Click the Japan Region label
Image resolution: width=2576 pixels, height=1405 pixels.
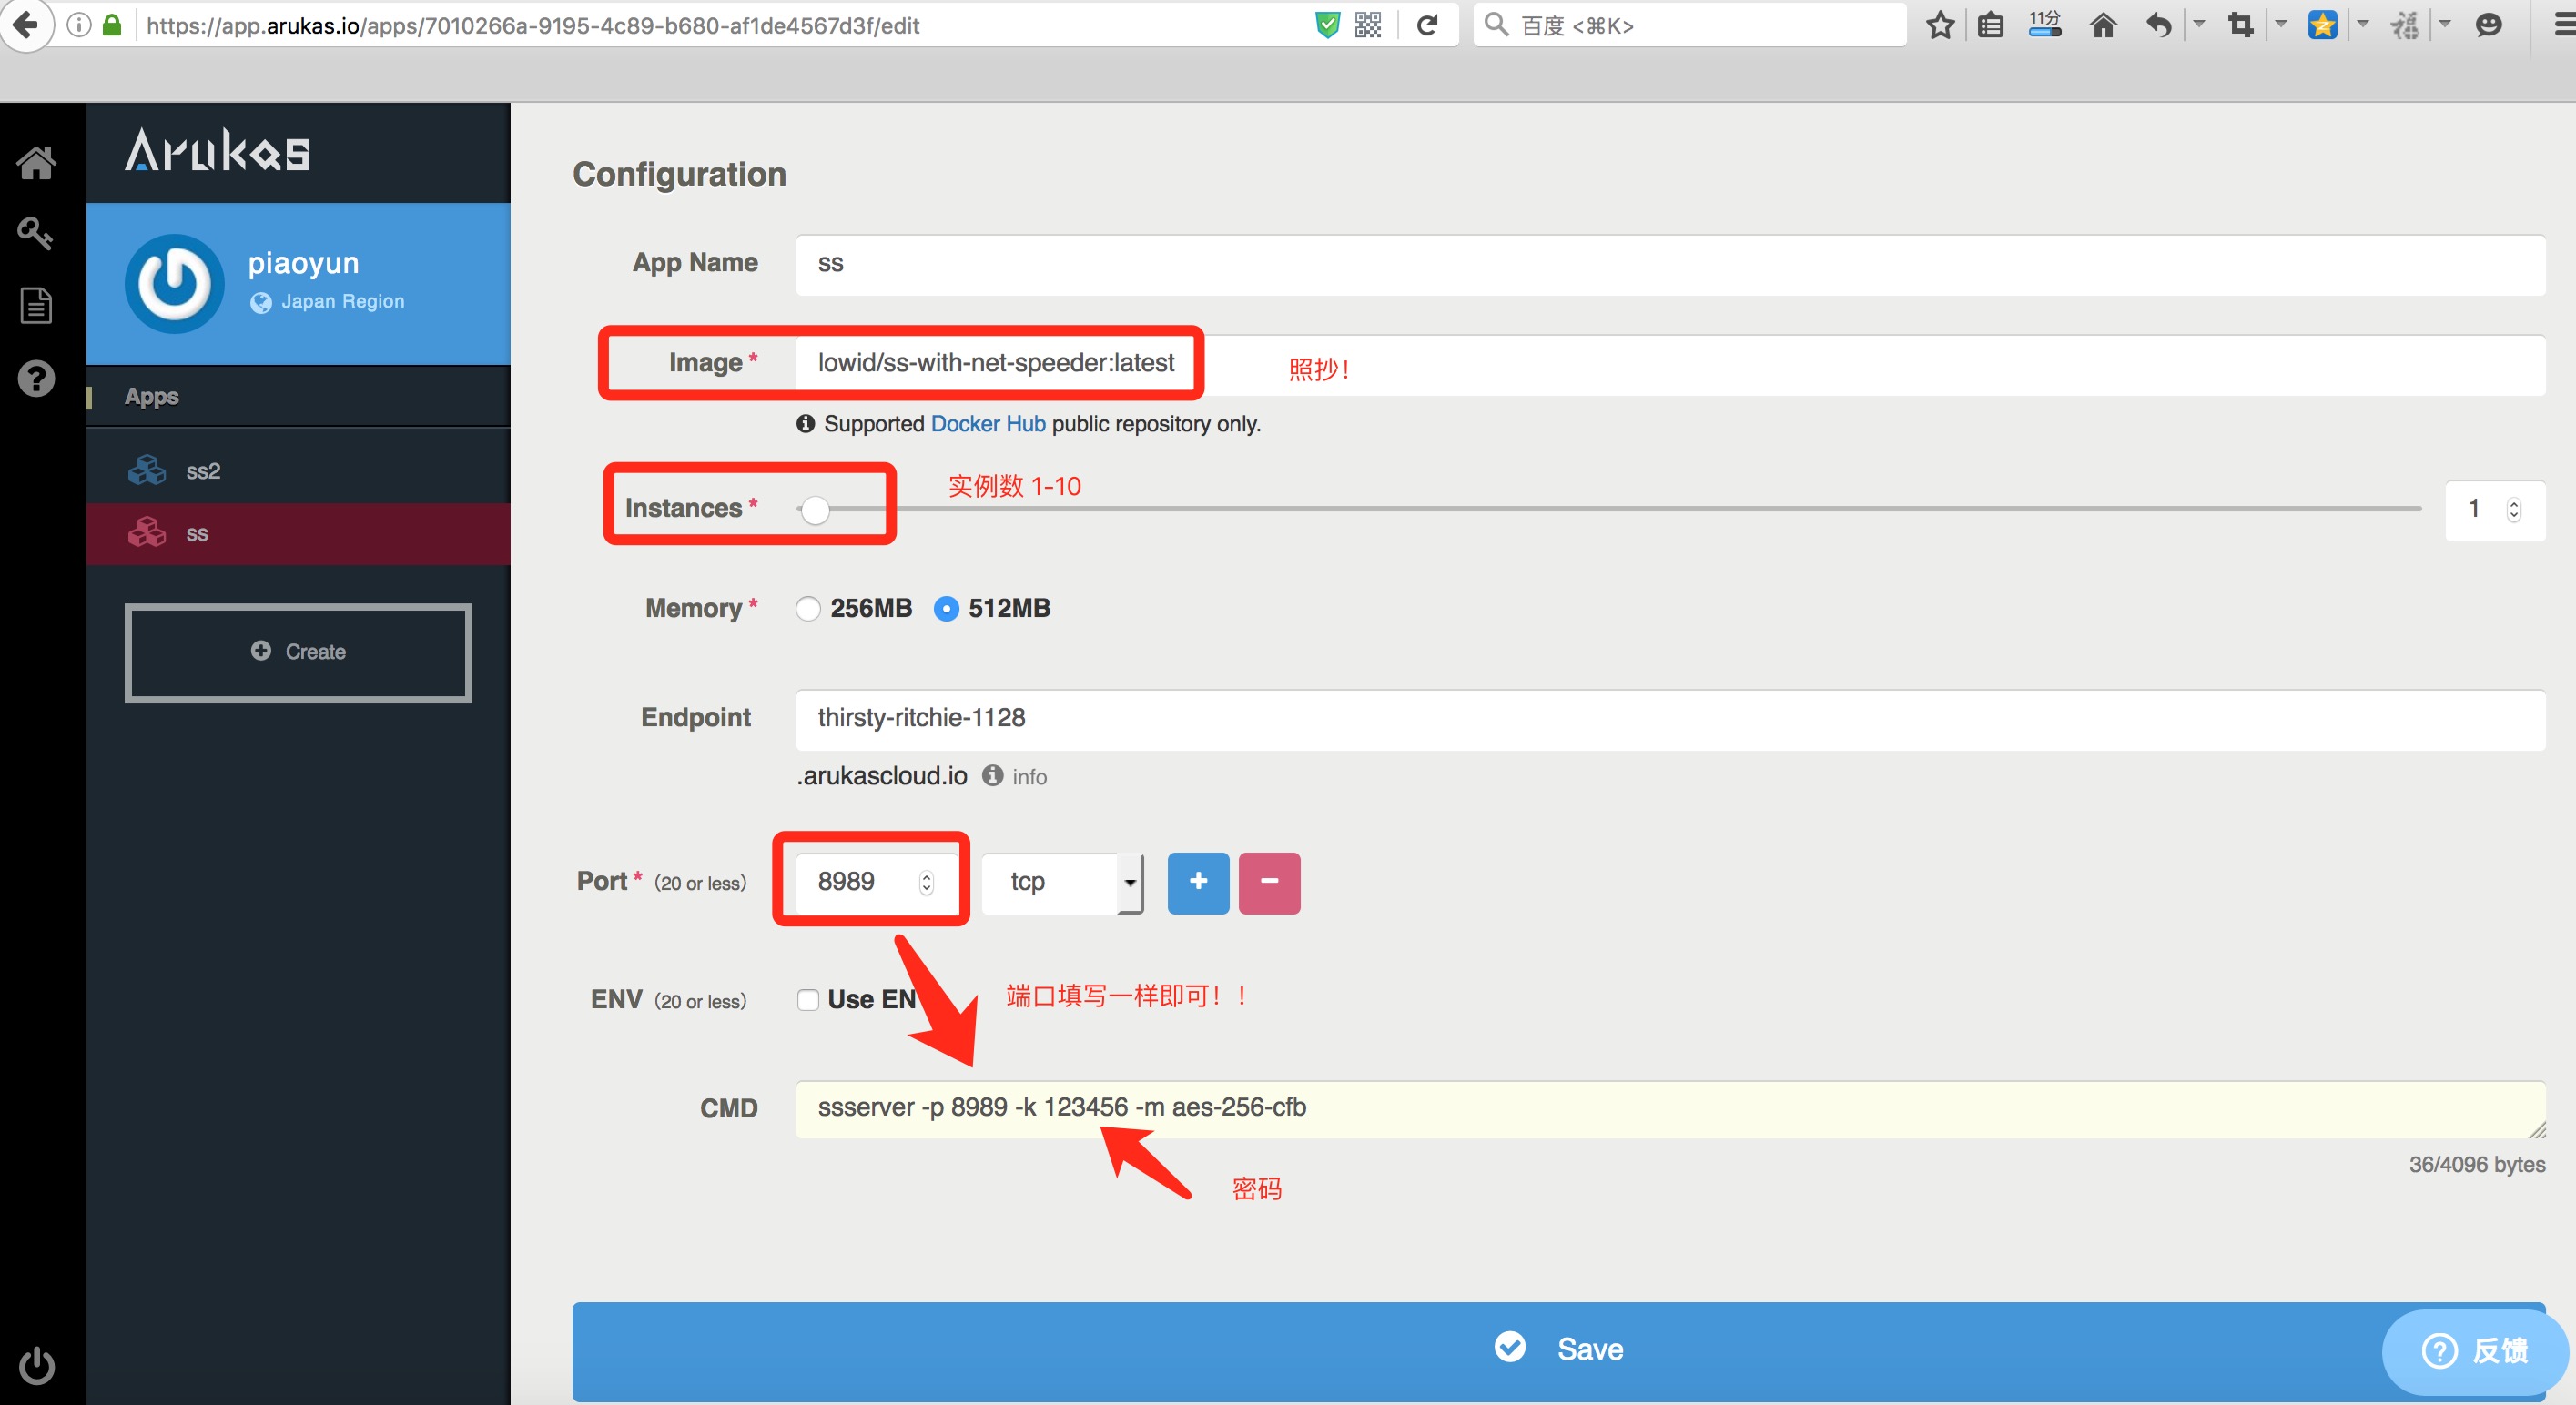(x=342, y=301)
